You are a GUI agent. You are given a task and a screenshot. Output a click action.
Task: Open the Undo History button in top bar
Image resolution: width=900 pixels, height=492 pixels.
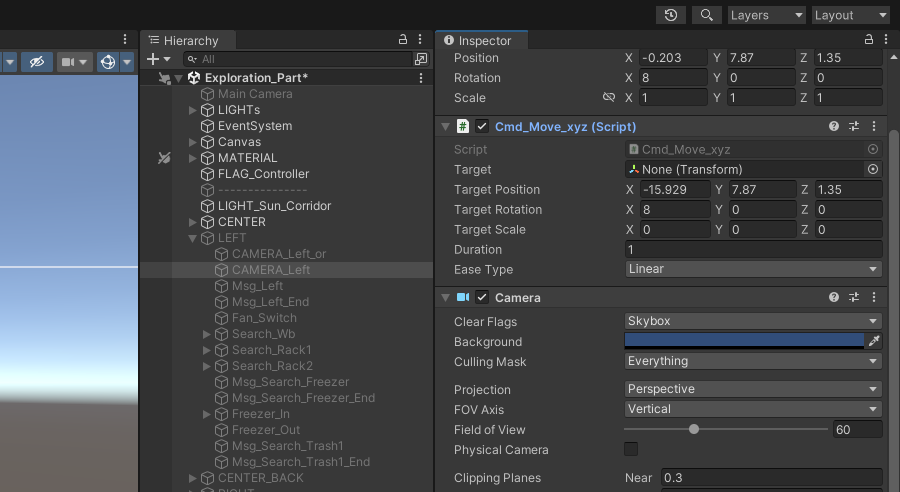click(x=670, y=15)
